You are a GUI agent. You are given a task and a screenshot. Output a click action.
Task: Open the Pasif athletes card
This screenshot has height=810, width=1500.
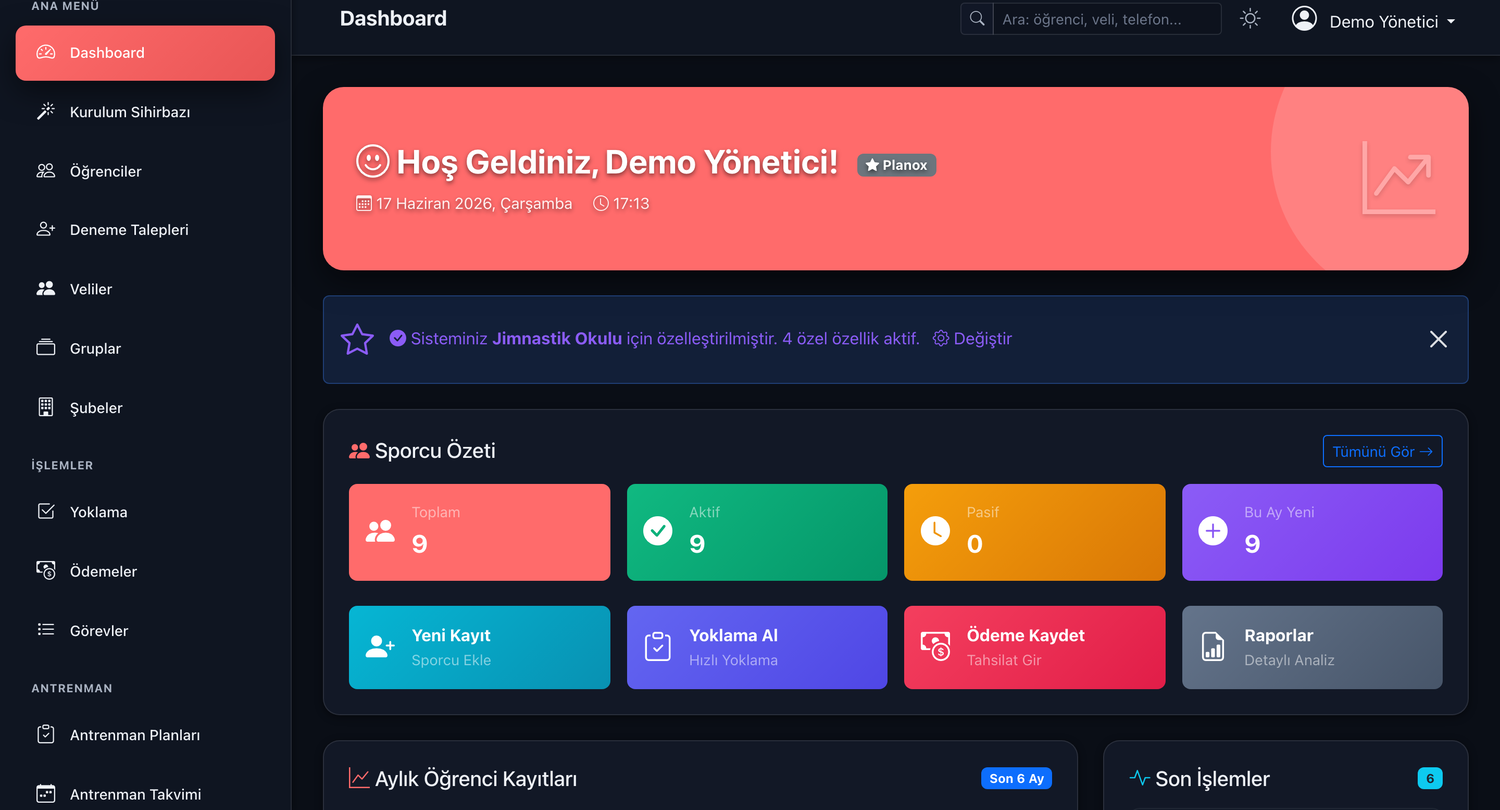[x=1034, y=532]
